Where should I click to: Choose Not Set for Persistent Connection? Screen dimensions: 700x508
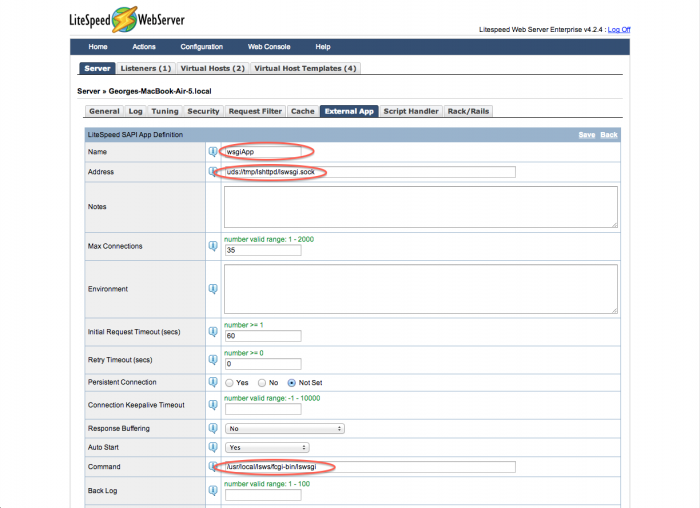click(x=292, y=383)
